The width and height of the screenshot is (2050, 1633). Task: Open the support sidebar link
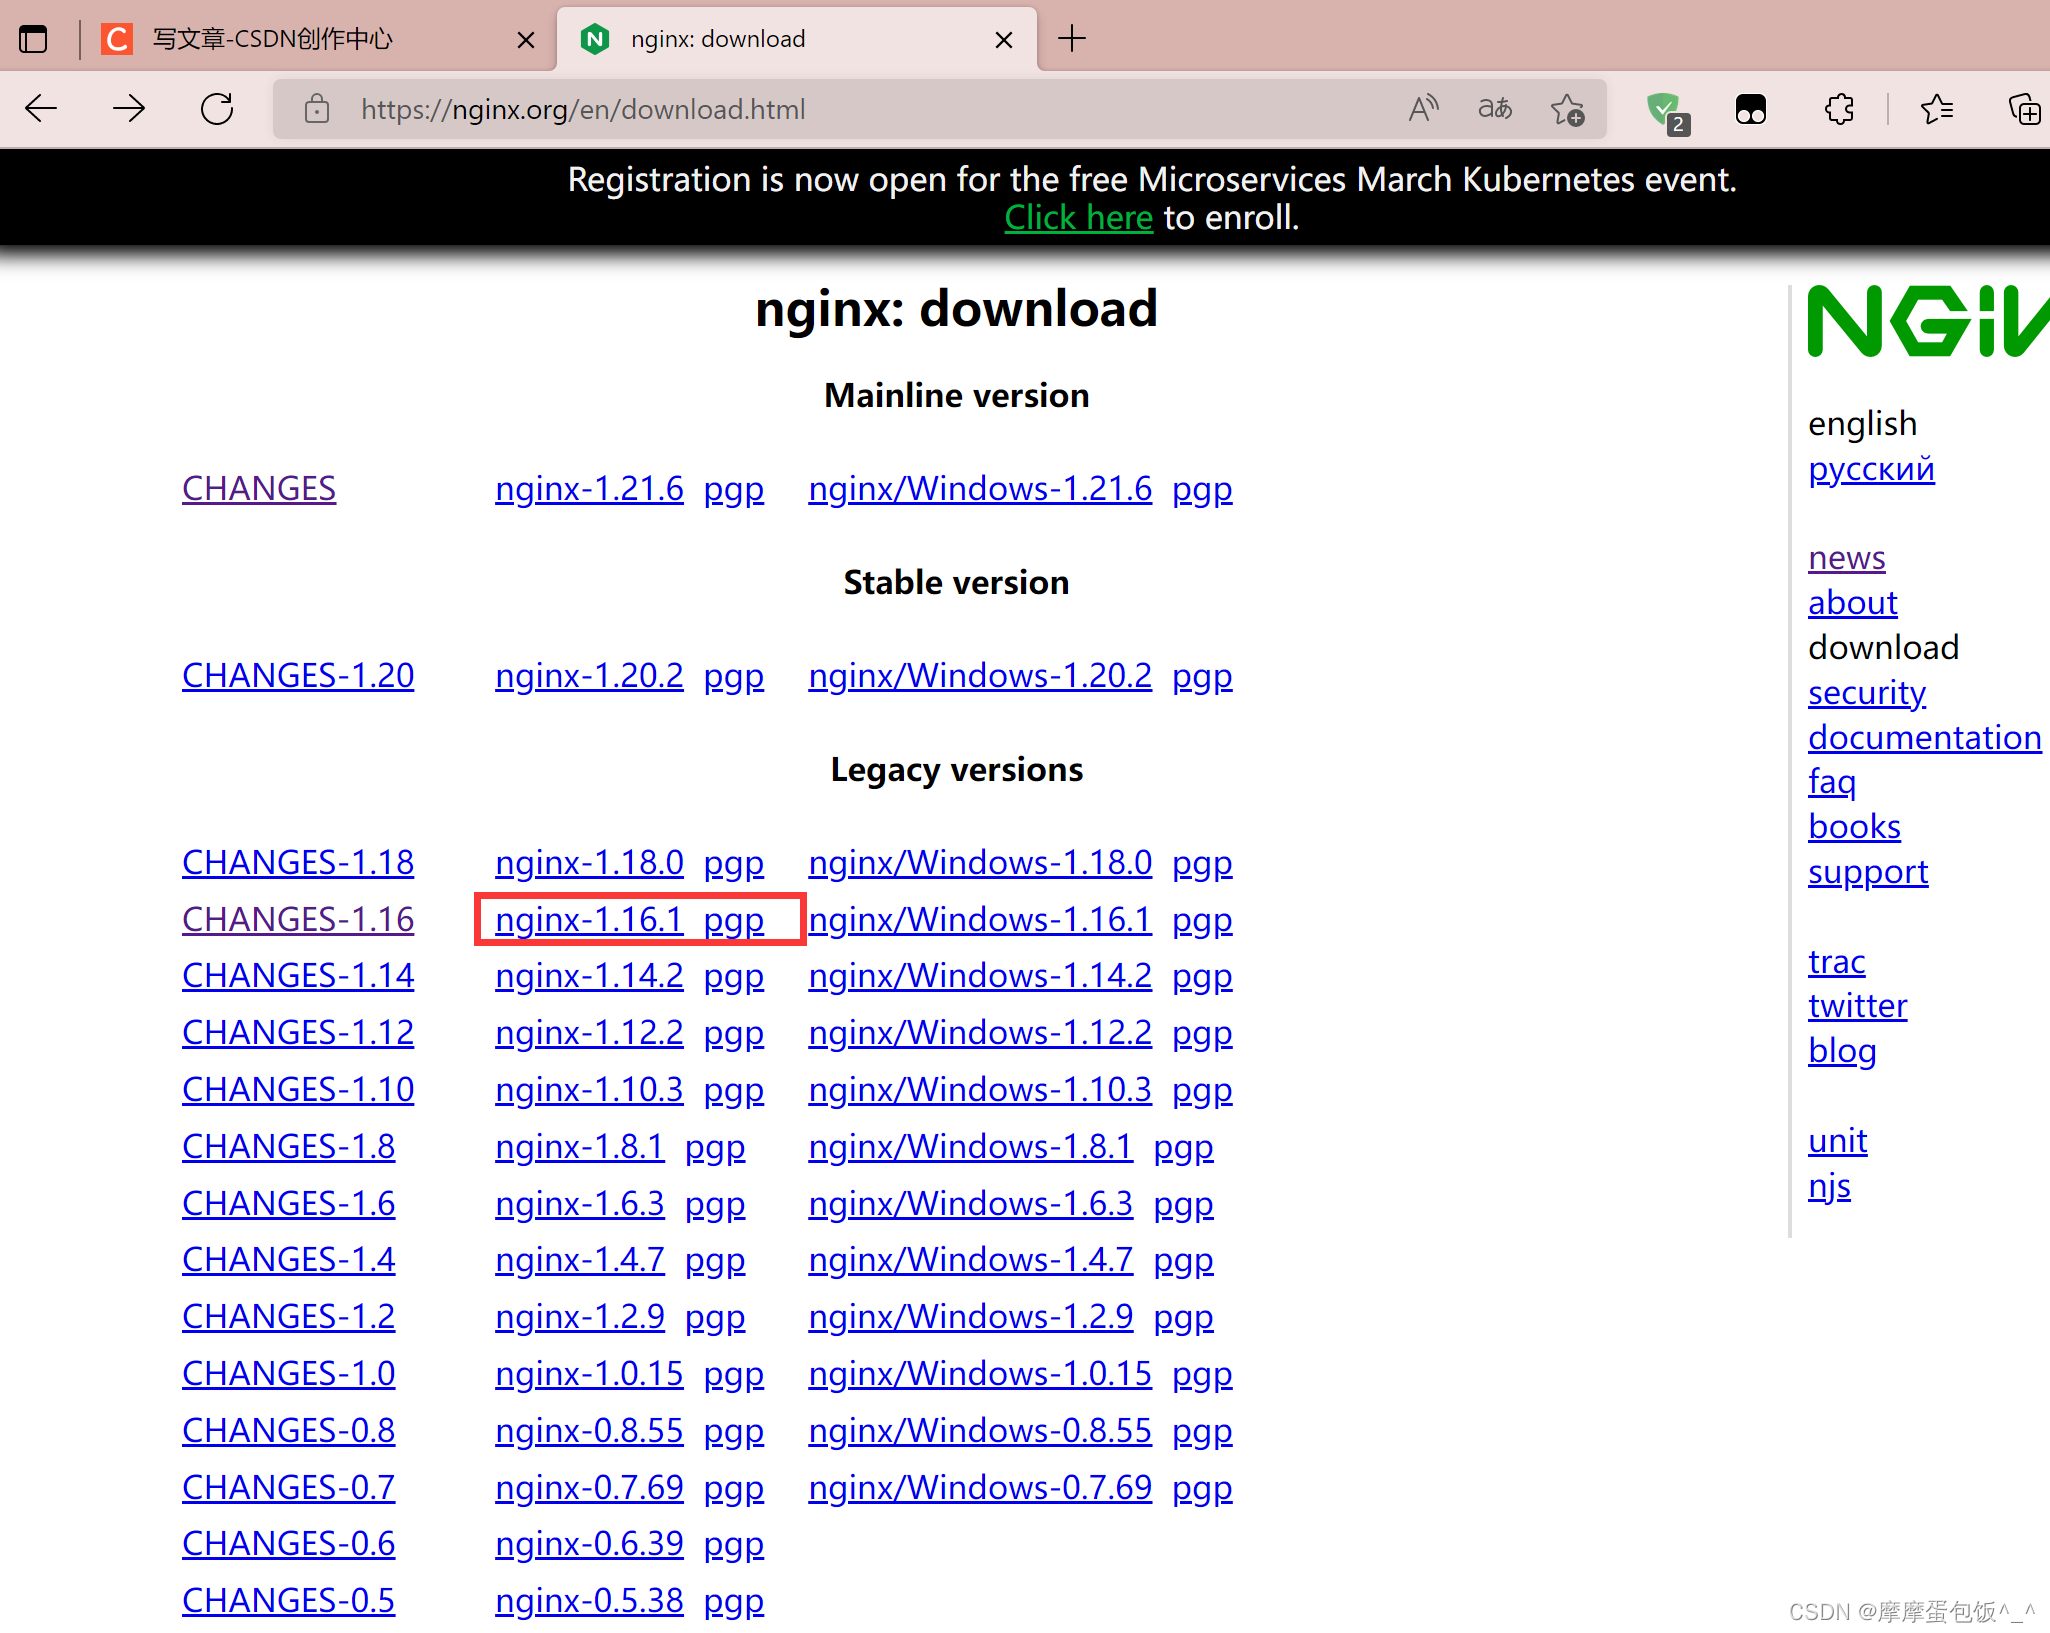click(1868, 872)
